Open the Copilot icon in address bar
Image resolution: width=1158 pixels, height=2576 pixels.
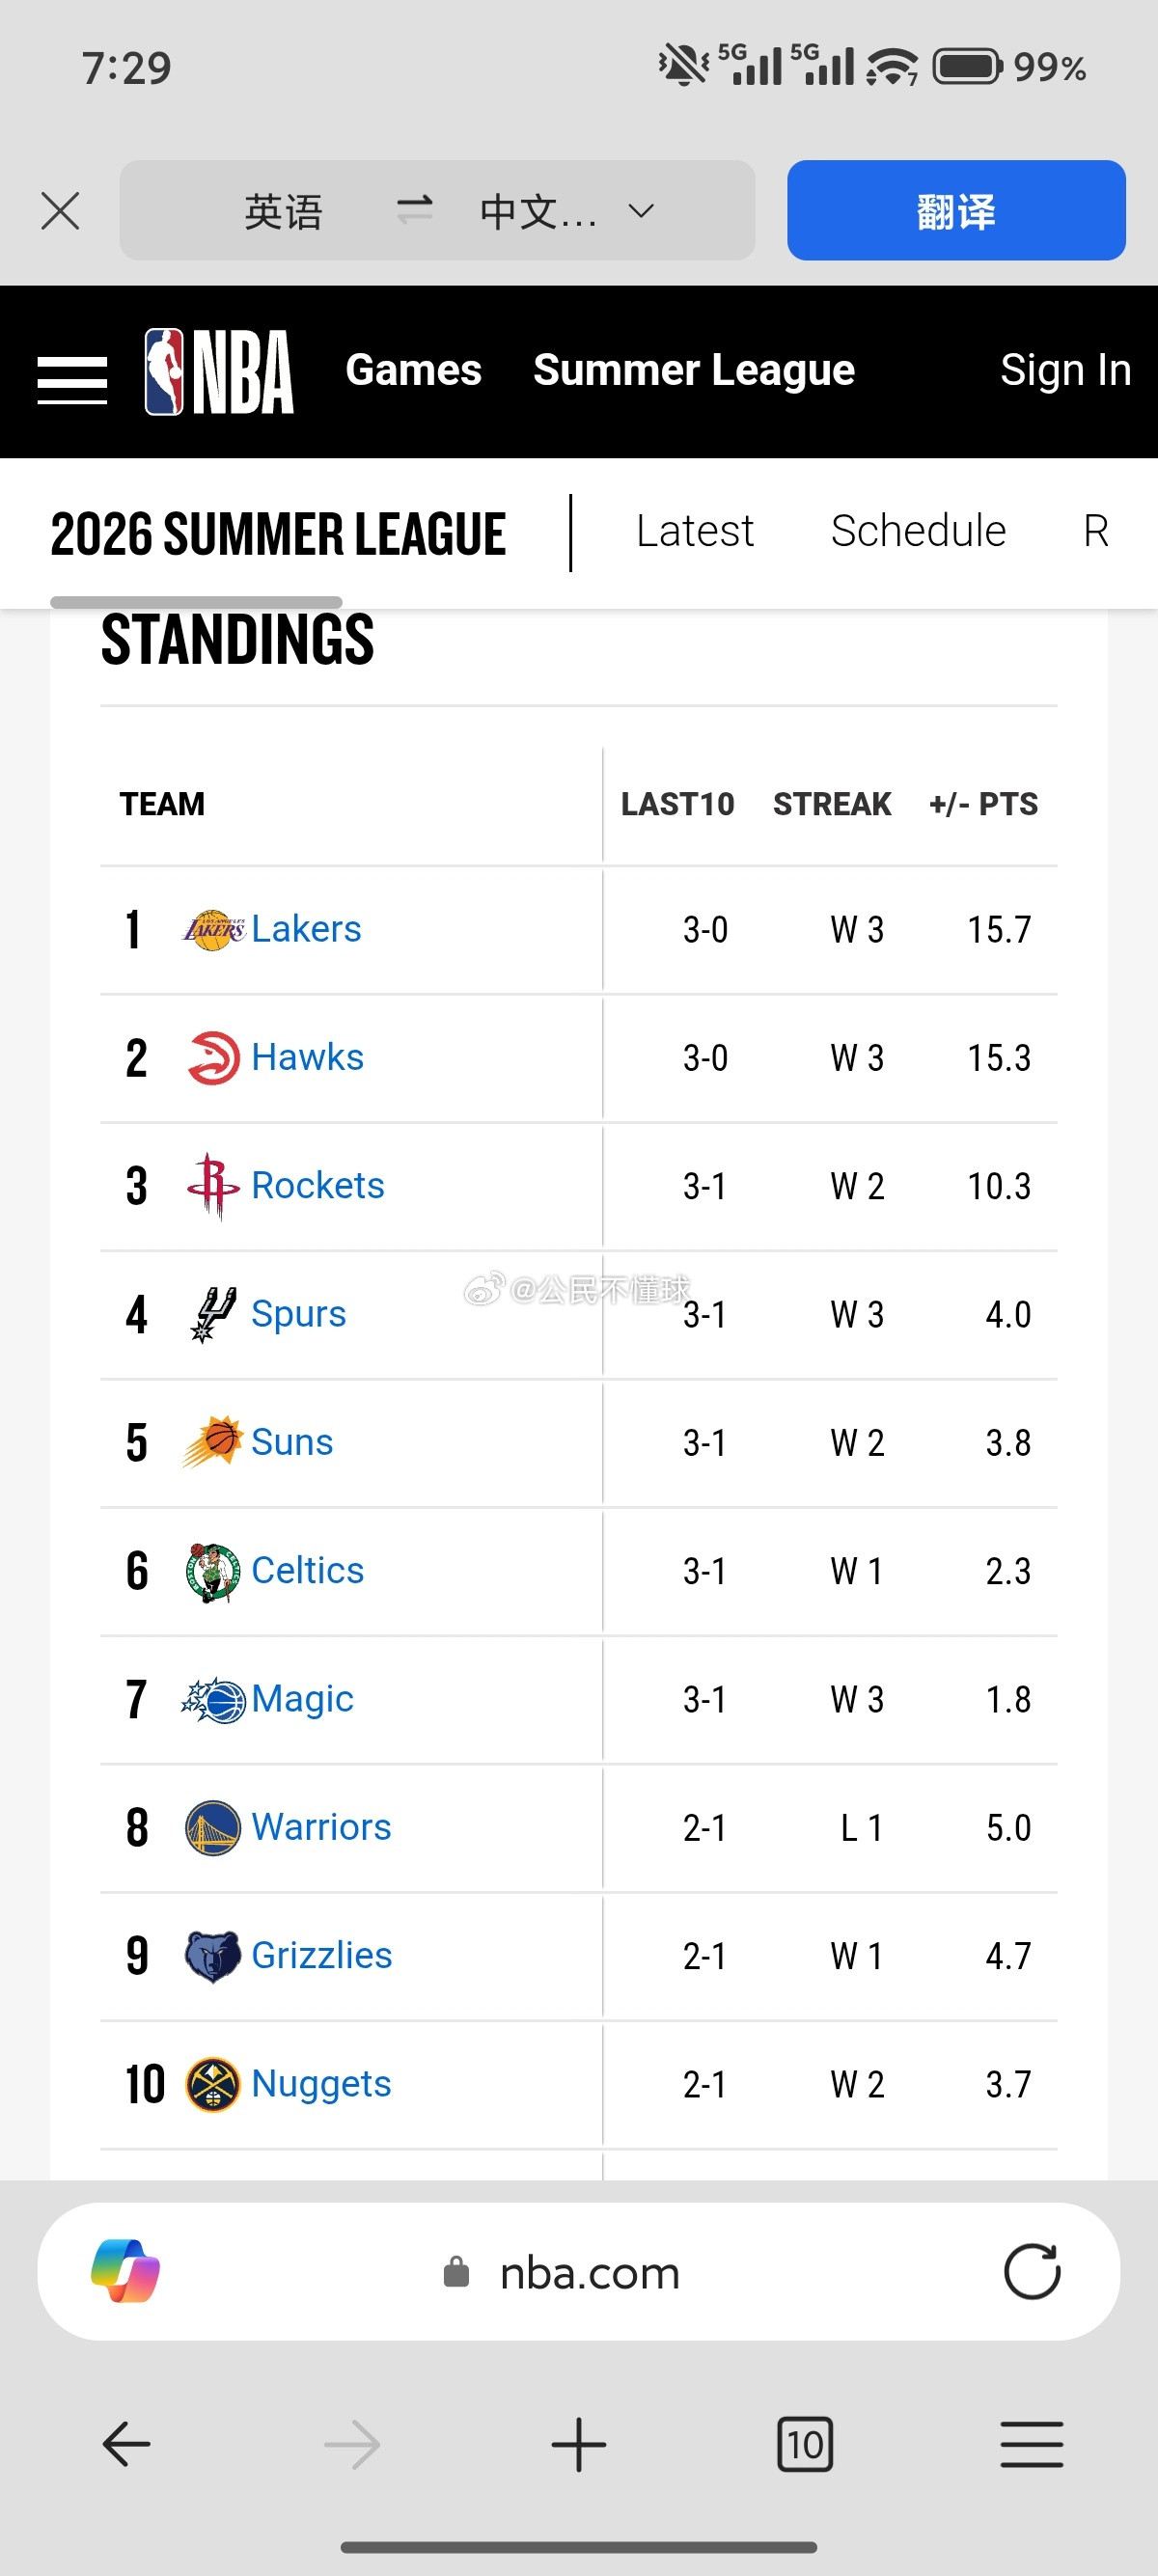(x=125, y=2271)
